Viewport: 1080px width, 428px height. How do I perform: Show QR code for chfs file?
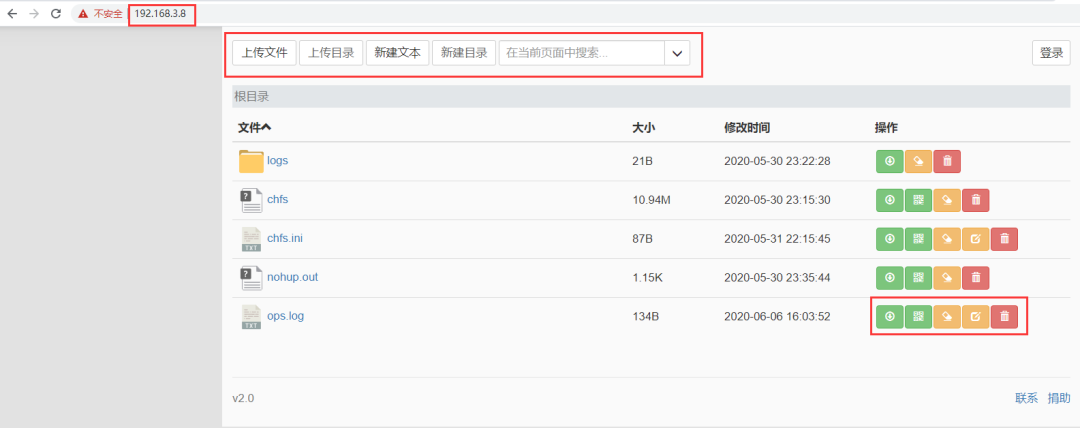[x=918, y=200]
